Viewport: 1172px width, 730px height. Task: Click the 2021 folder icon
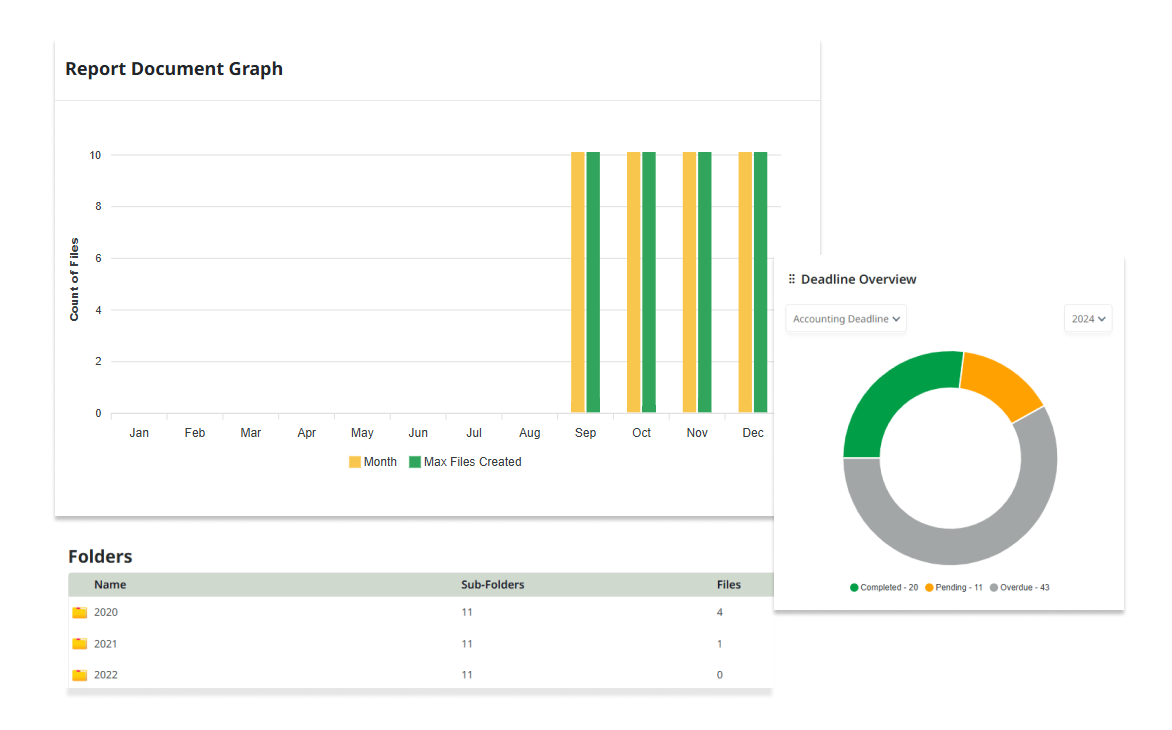(80, 644)
